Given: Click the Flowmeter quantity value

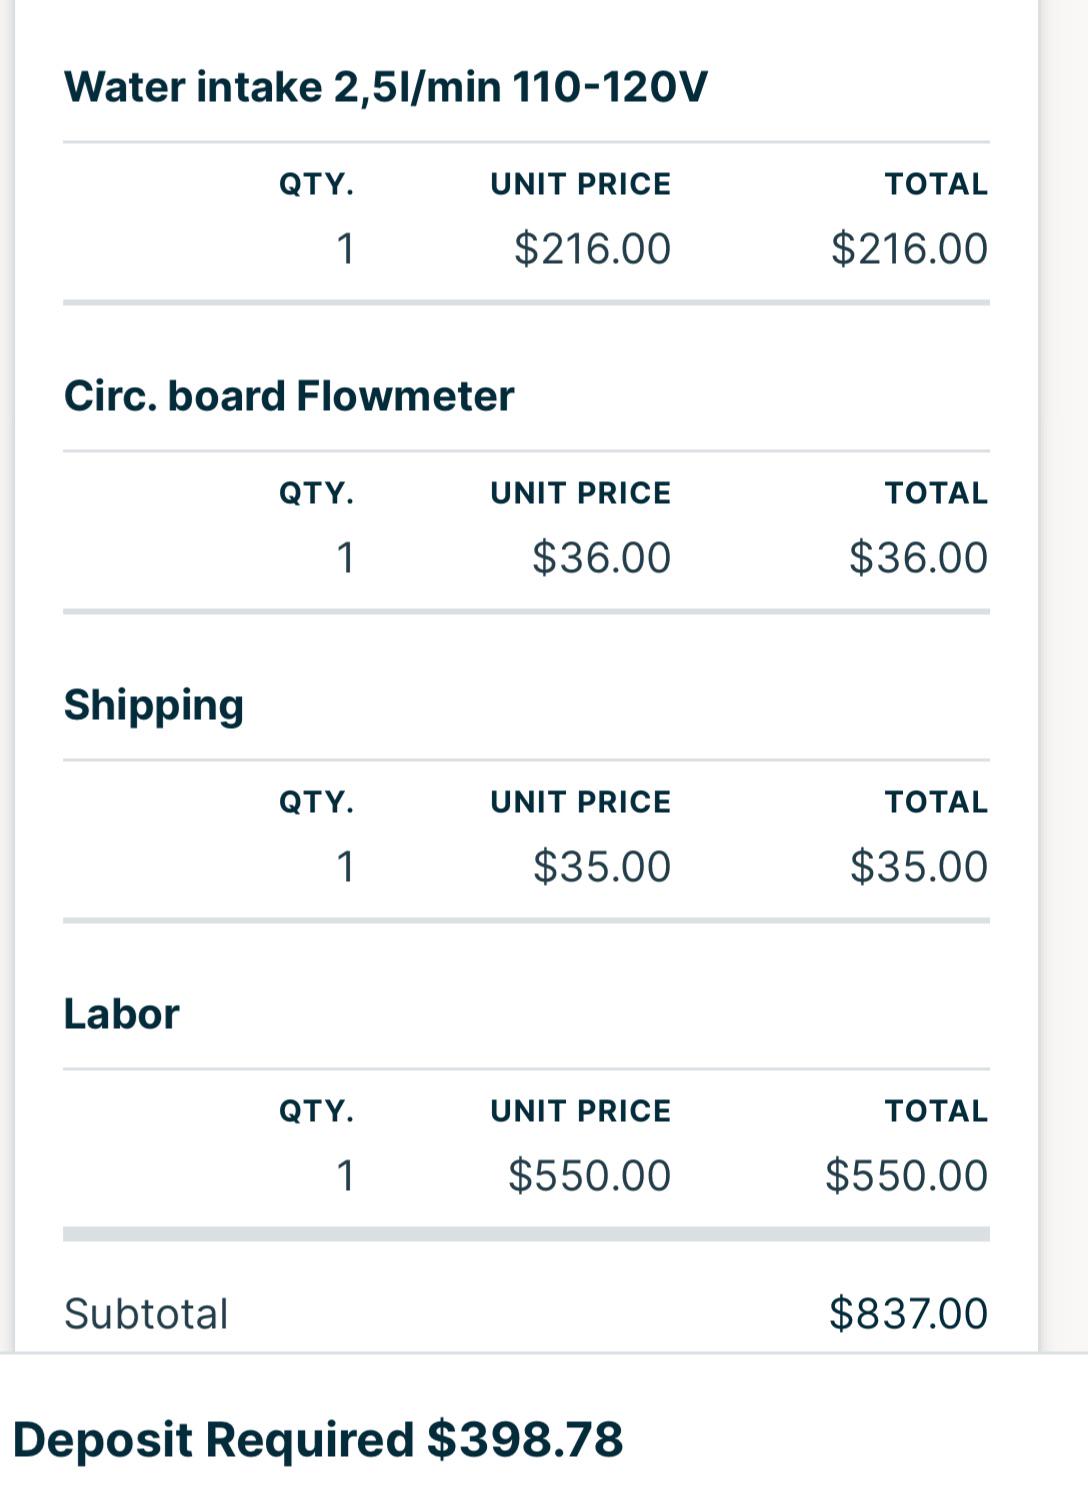Looking at the screenshot, I should (345, 558).
